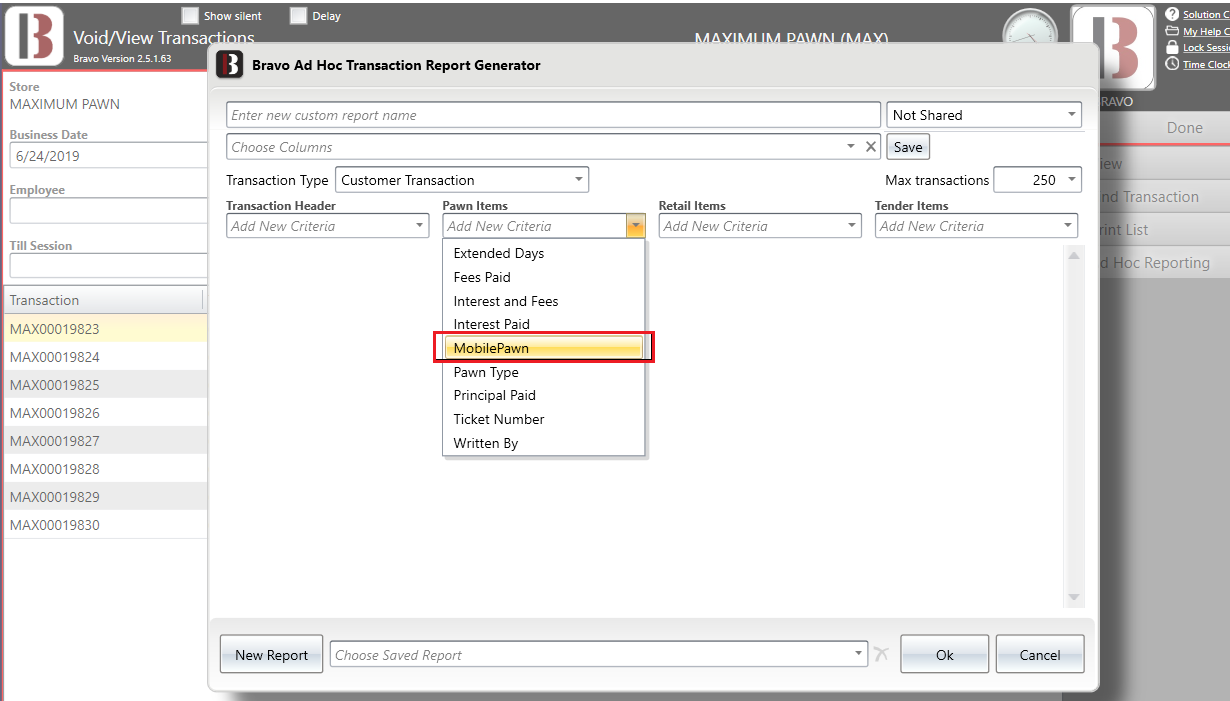The width and height of the screenshot is (1230, 701).
Task: Click the Cancel button
Action: pyautogui.click(x=1040, y=655)
